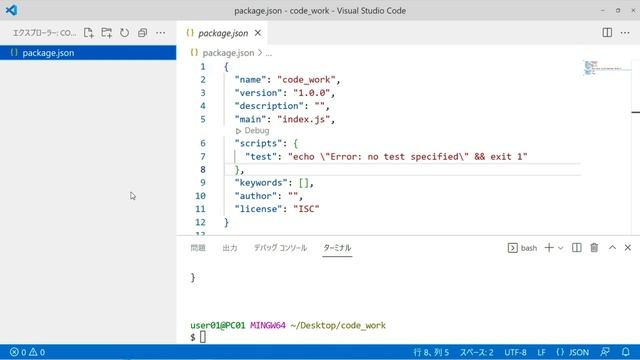
Task: Click the bash terminal shell label
Action: [522, 248]
